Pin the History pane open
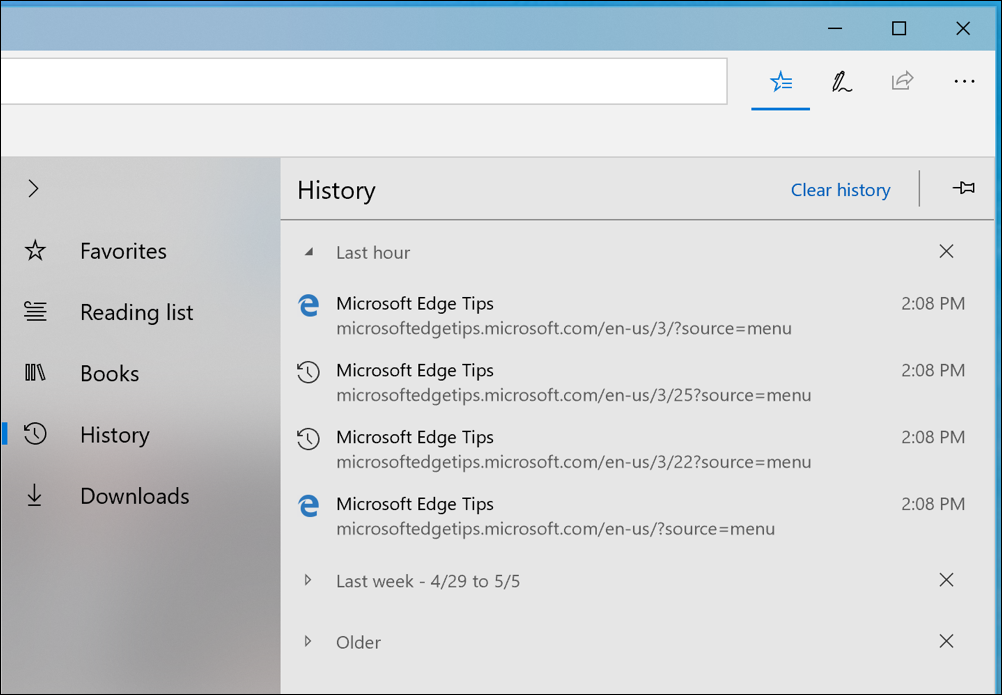This screenshot has width=1002, height=695. point(964,188)
